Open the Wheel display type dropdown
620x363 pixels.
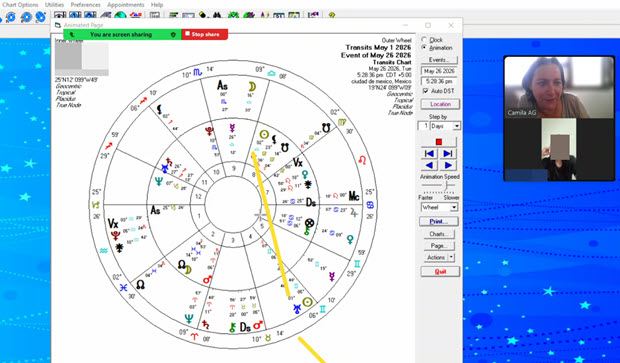[x=454, y=207]
